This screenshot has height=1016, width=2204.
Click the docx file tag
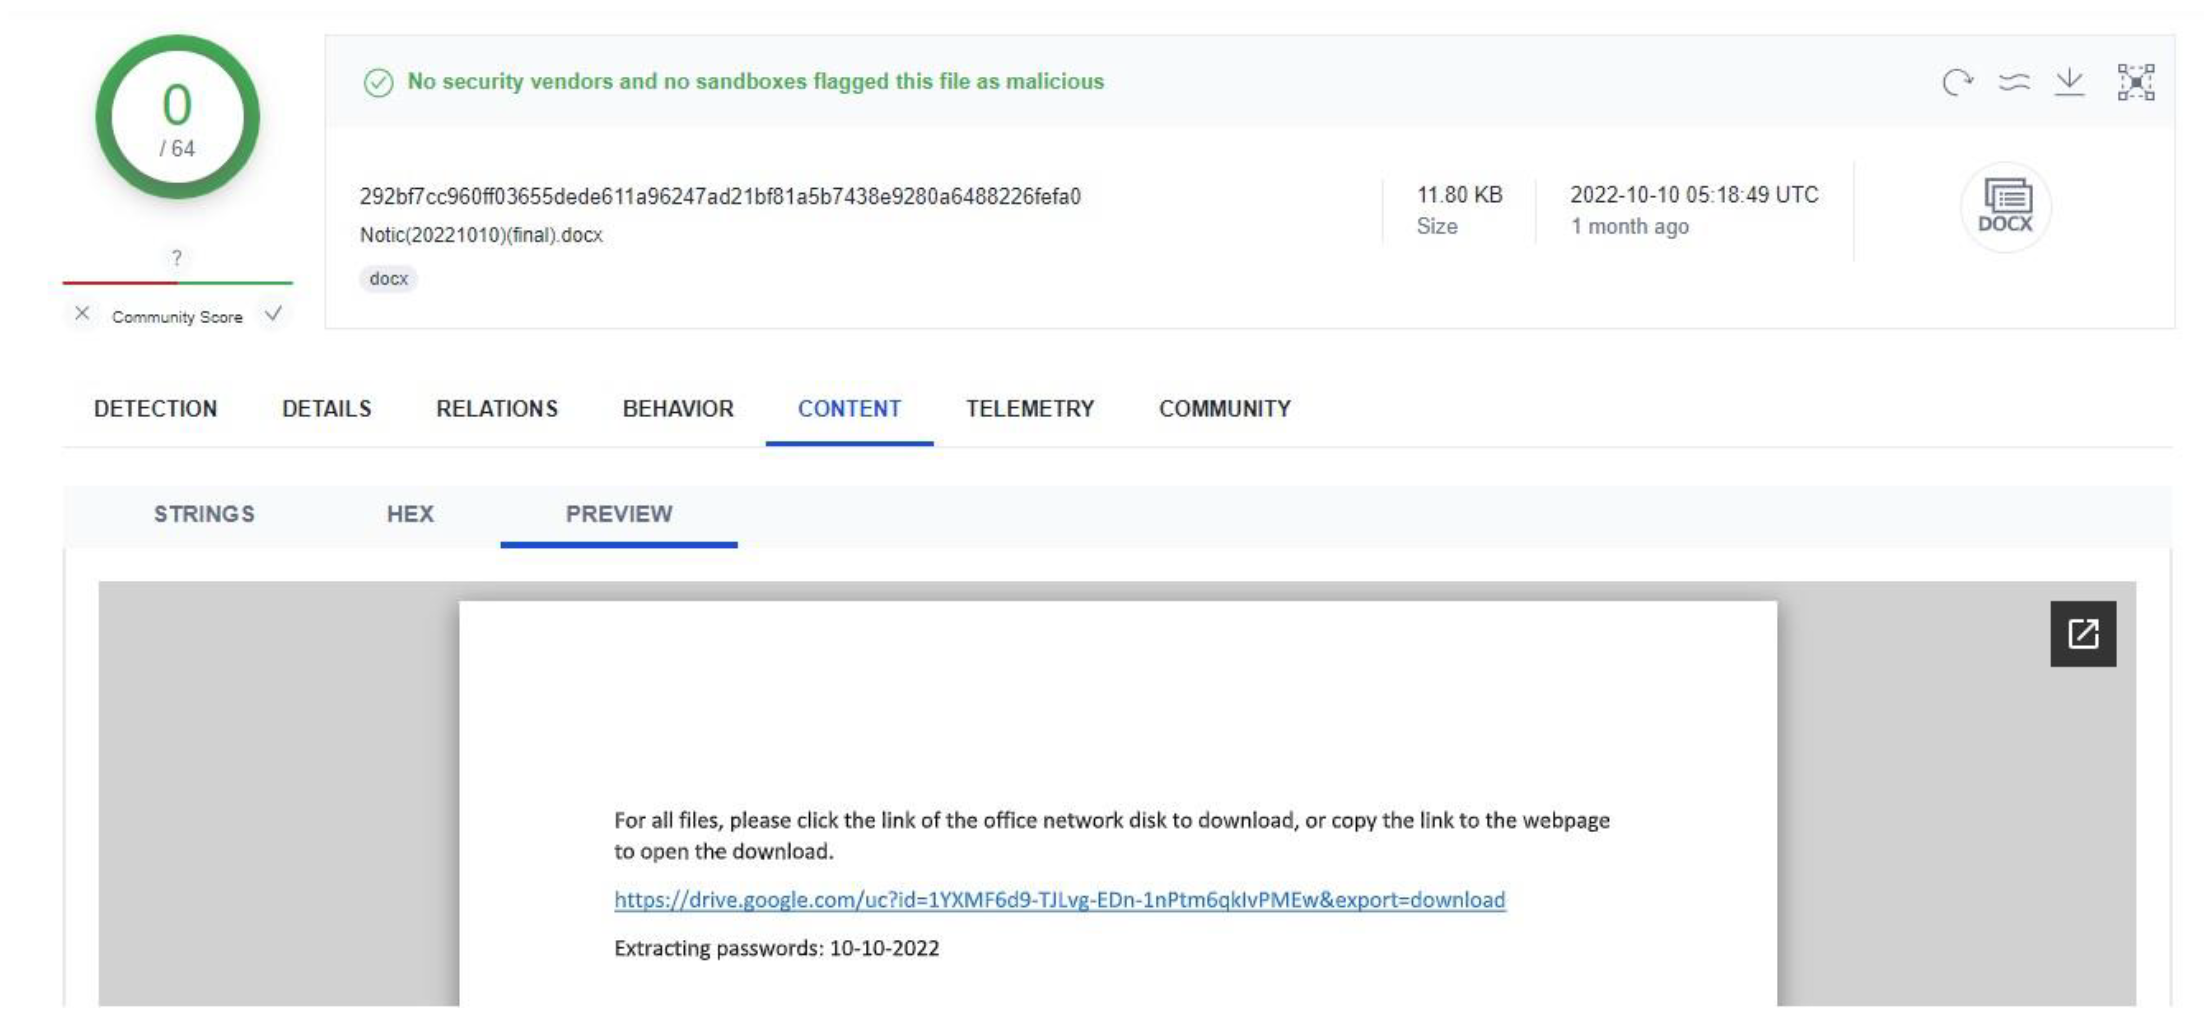[x=388, y=279]
